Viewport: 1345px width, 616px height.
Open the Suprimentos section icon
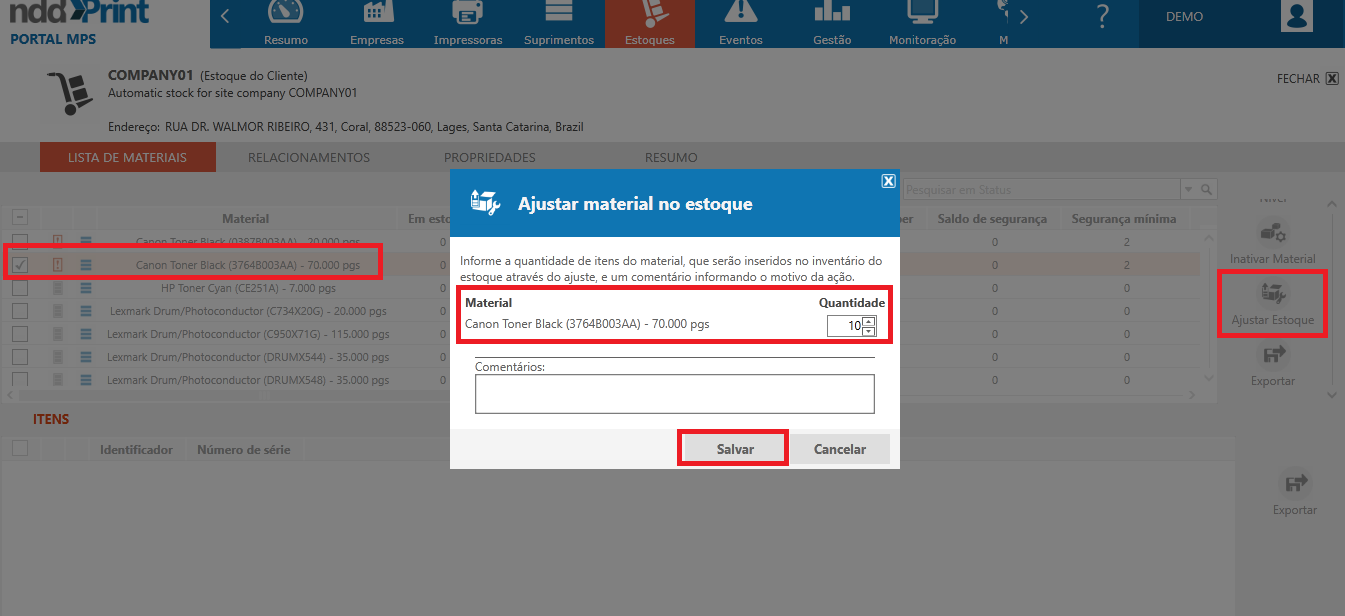[559, 14]
